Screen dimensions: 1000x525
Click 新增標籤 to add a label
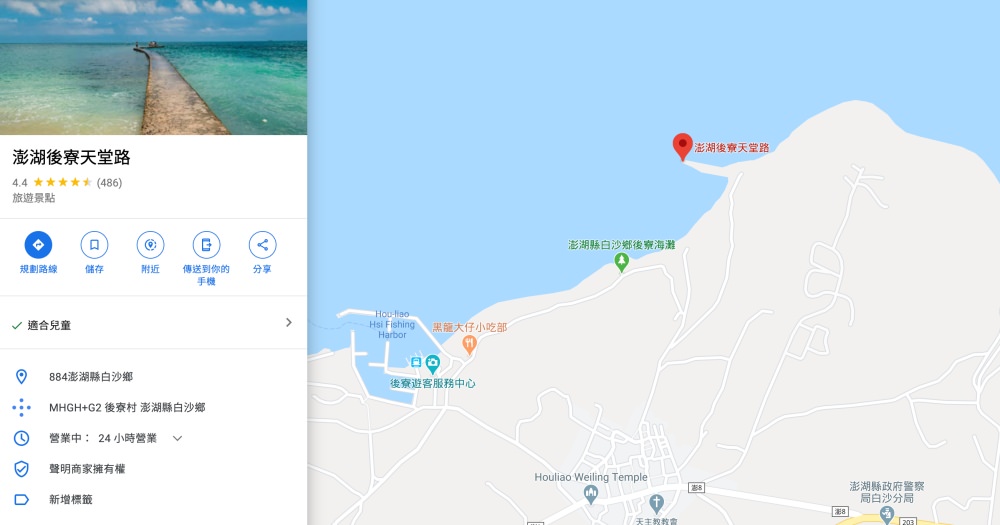pyautogui.click(x=71, y=499)
